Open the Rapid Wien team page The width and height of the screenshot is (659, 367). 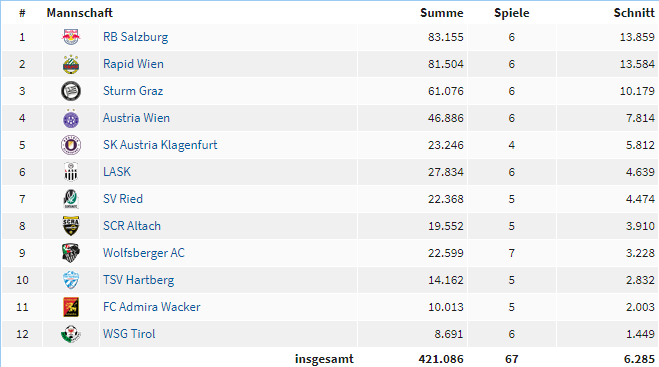(133, 64)
